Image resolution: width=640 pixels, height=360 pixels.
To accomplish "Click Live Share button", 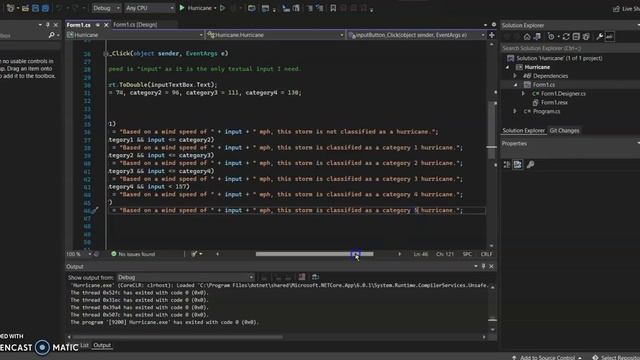I will (627, 8).
